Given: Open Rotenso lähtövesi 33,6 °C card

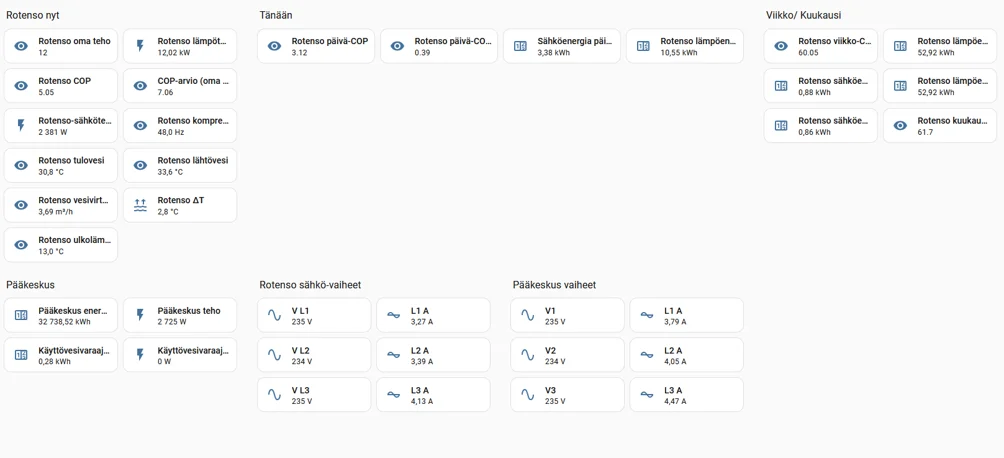Looking at the screenshot, I should tap(180, 165).
